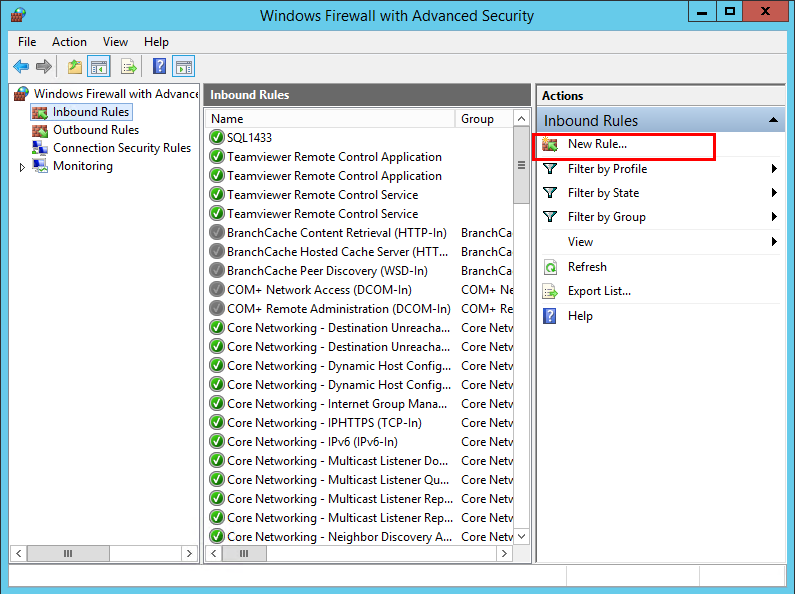
Task: Select Outbound Rules in the tree
Action: click(95, 130)
